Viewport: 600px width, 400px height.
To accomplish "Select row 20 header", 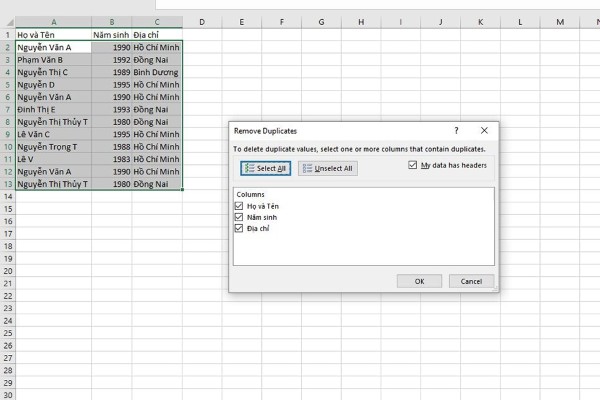I will point(8,271).
